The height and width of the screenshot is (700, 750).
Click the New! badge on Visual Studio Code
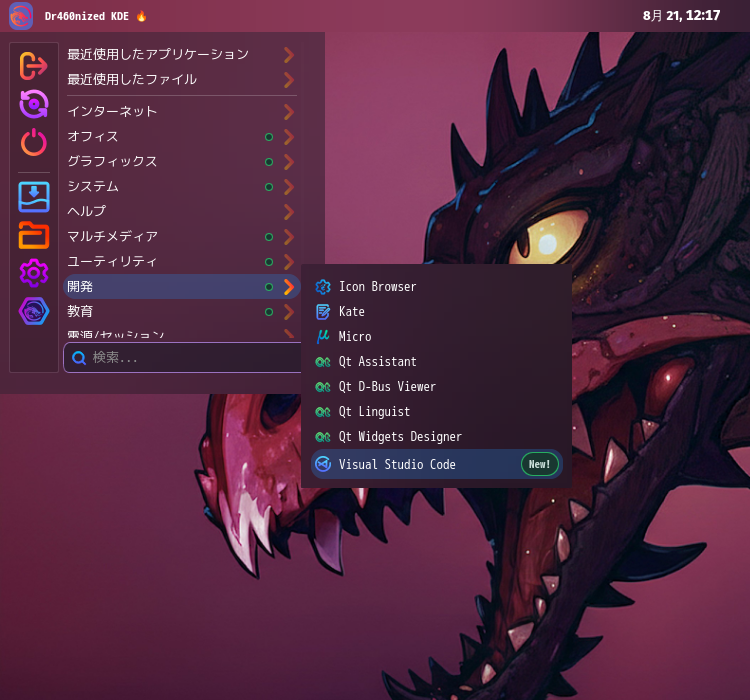[x=540, y=464]
